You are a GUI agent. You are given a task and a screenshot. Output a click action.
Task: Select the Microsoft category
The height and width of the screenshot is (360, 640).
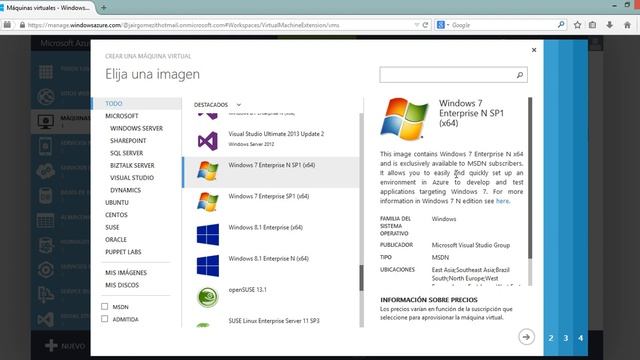pos(122,116)
